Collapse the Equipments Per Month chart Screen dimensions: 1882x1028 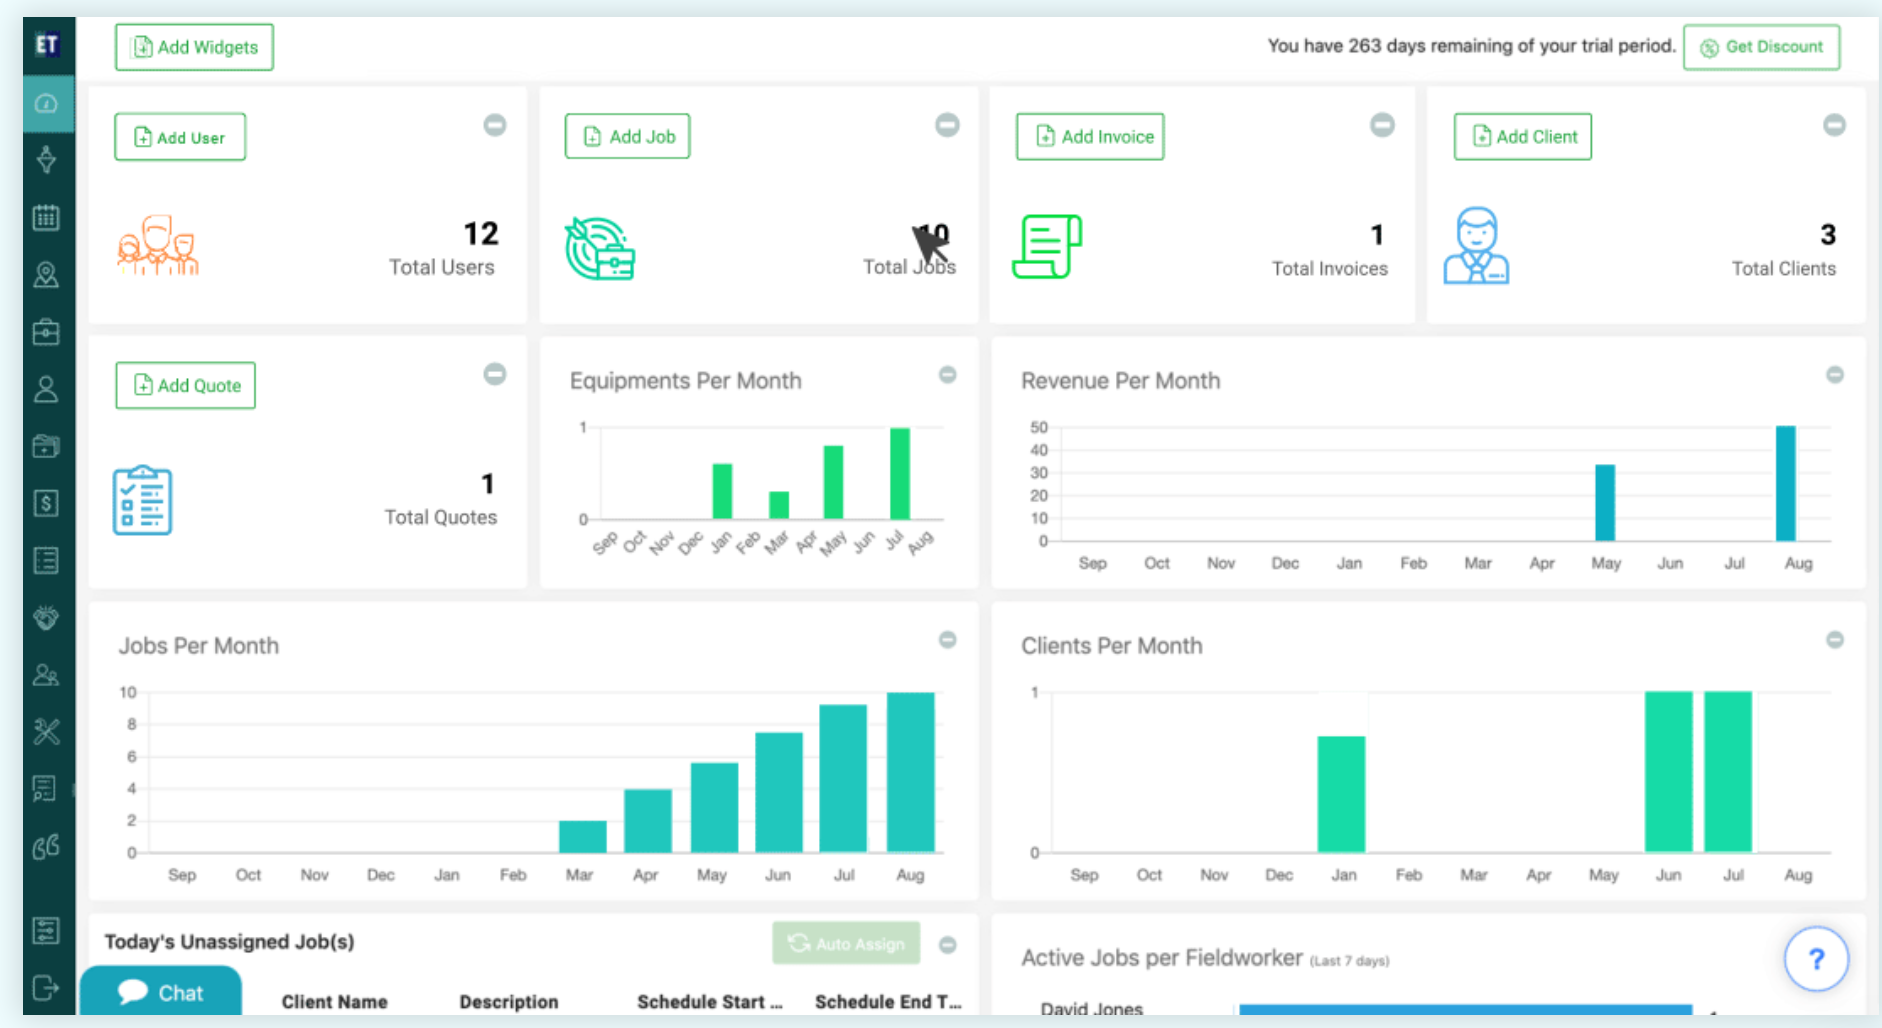point(947,375)
